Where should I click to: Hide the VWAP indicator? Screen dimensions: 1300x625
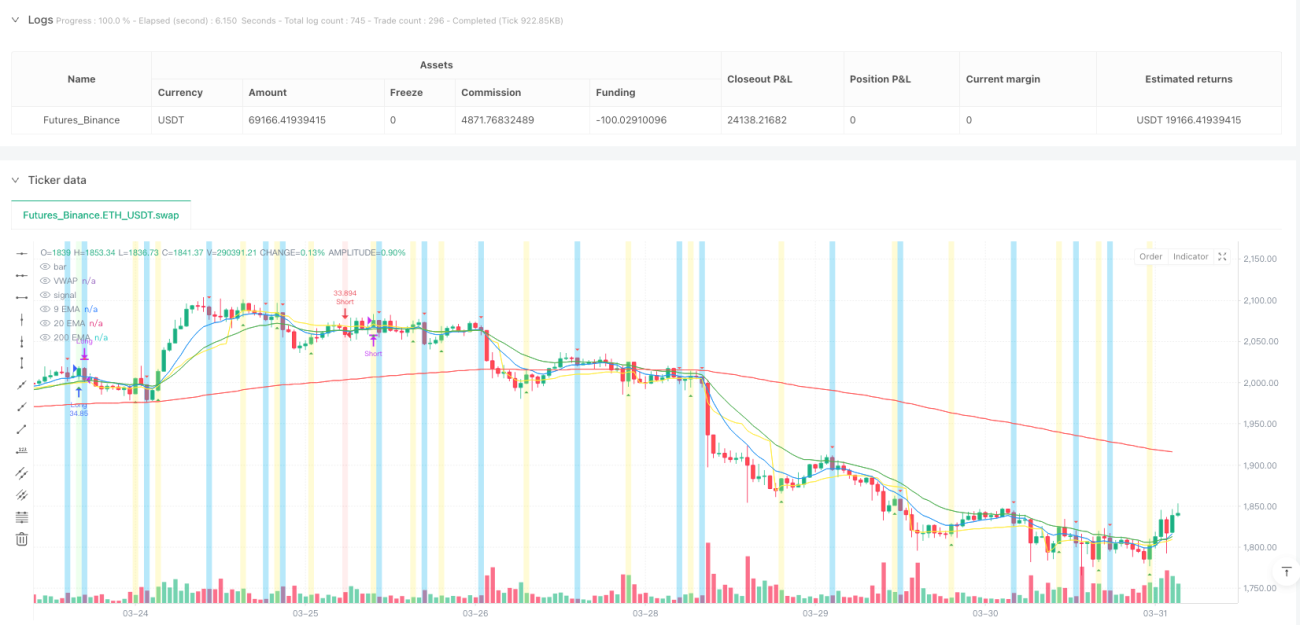[44, 281]
